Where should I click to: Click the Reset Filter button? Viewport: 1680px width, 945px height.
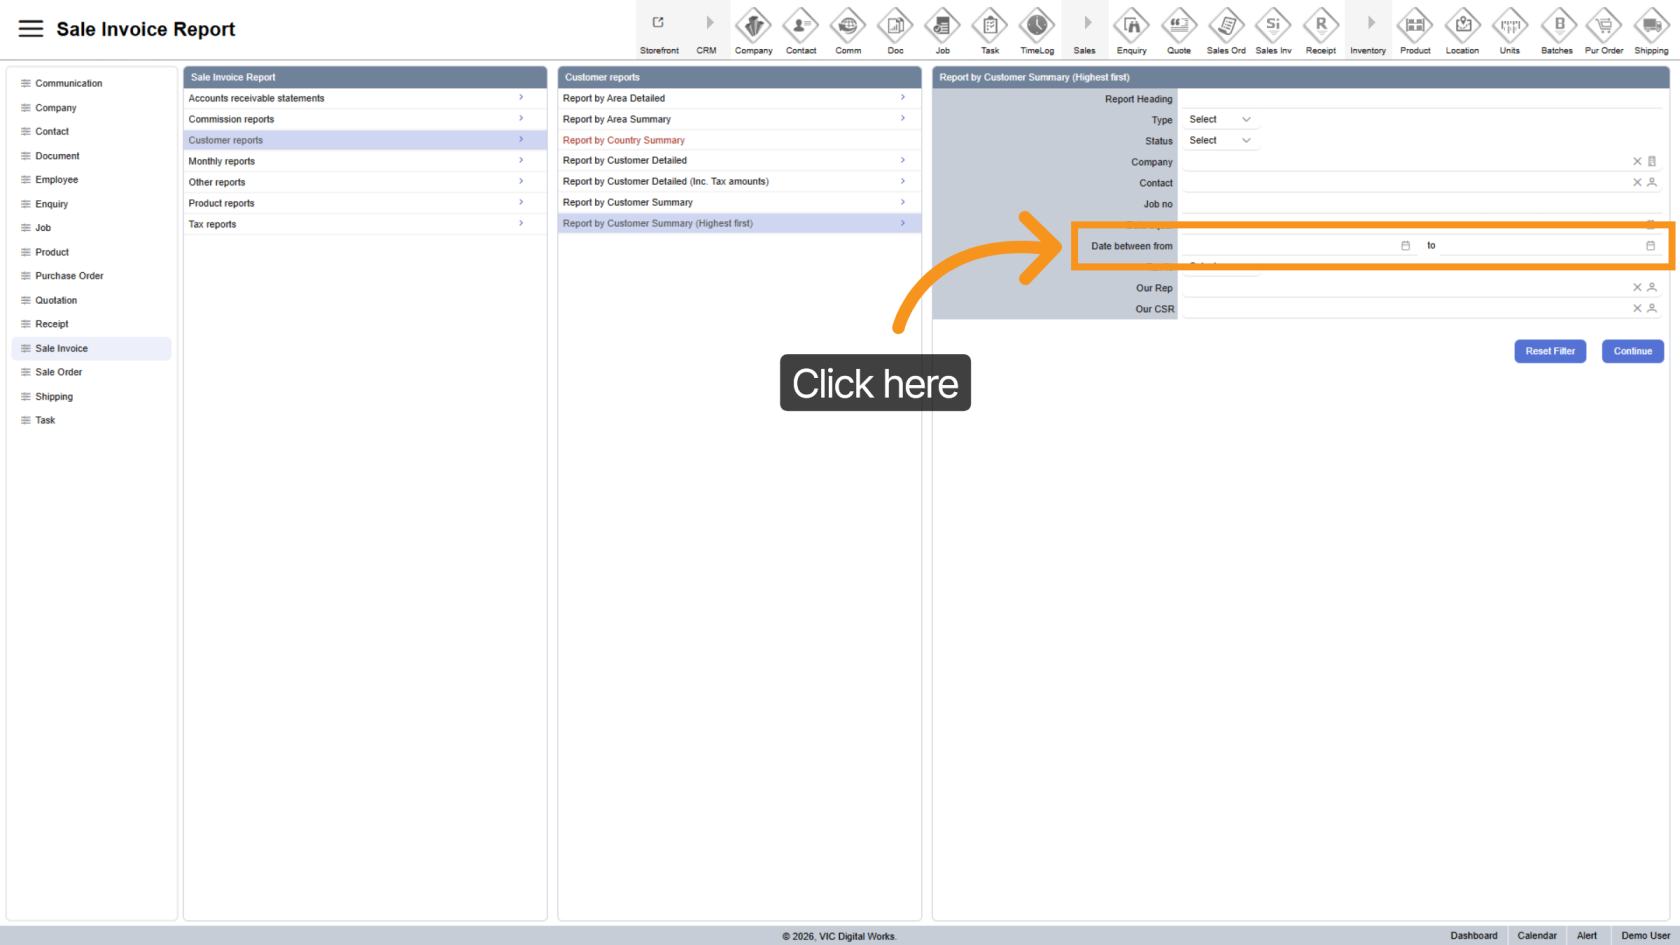point(1549,351)
